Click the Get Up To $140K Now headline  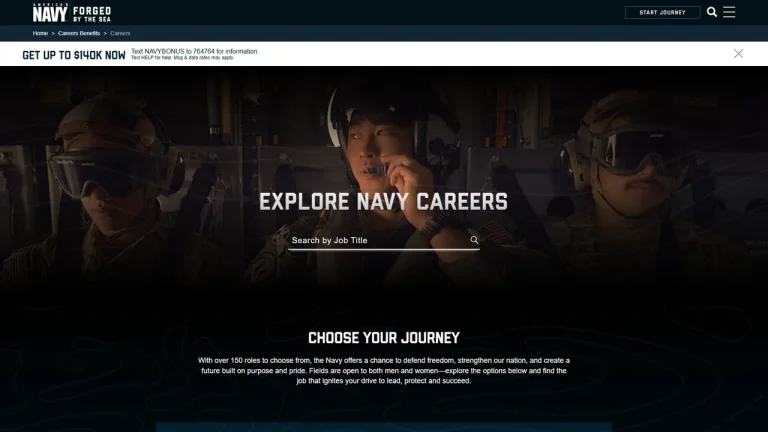click(74, 55)
